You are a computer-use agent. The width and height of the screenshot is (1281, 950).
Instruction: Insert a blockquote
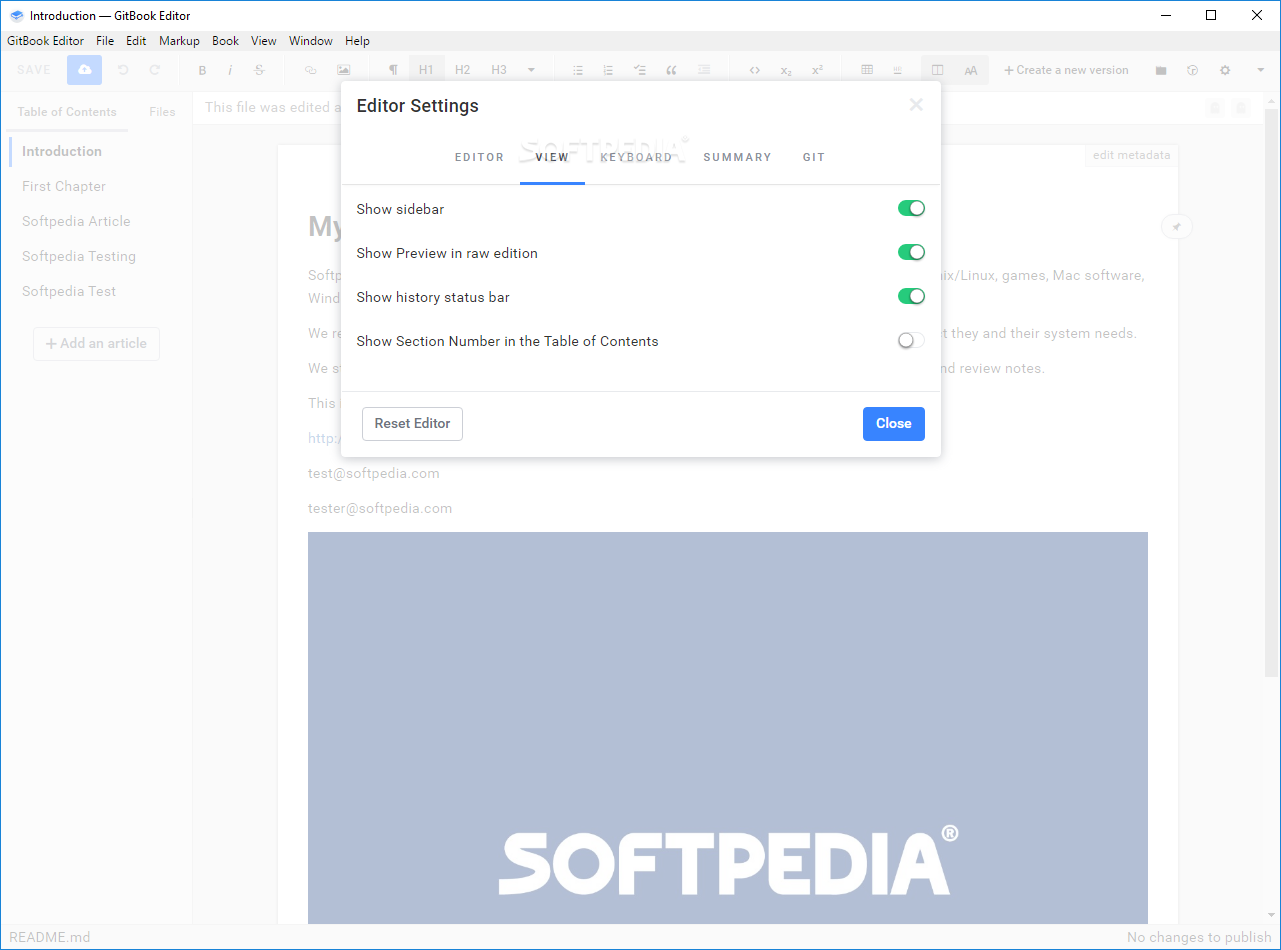pos(671,70)
